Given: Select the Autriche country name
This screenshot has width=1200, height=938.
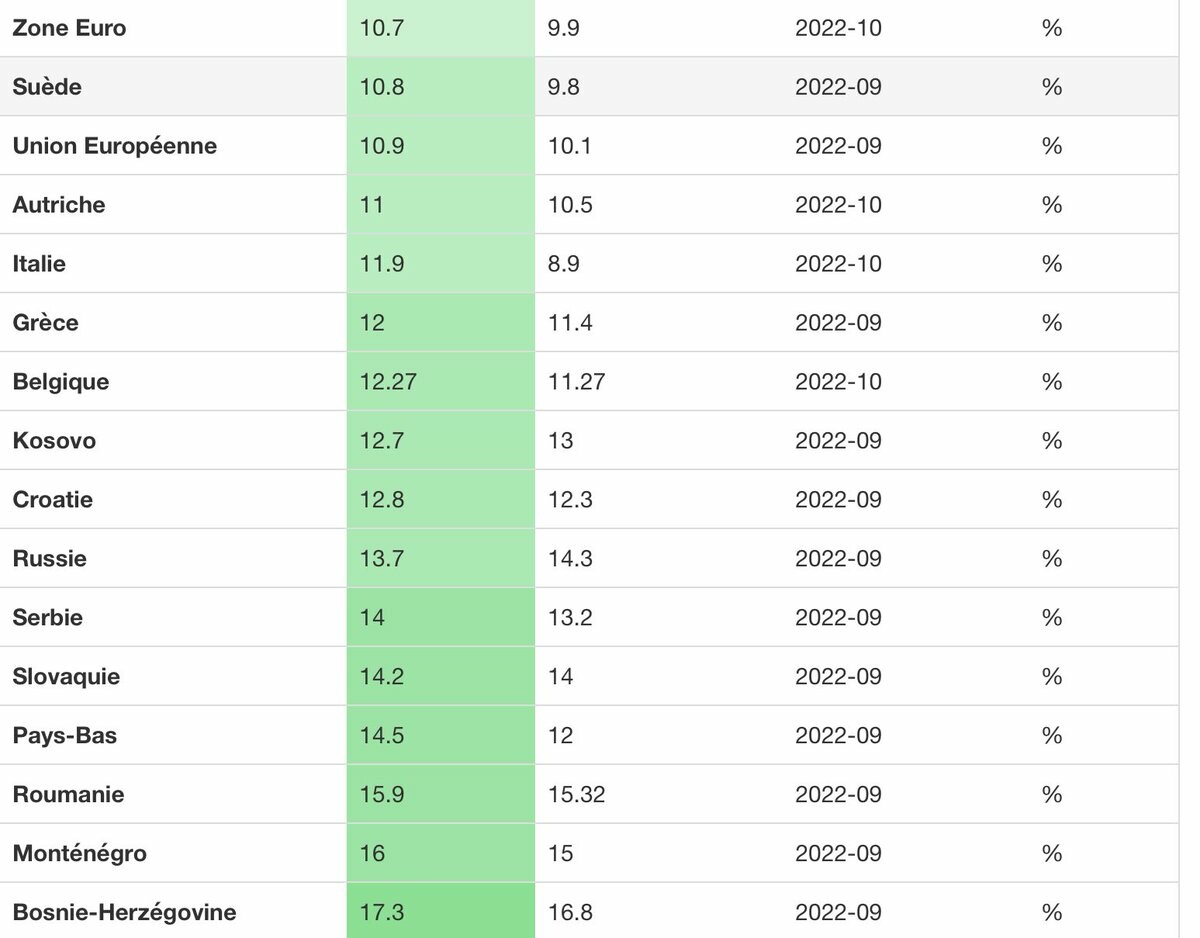Looking at the screenshot, I should point(59,205).
